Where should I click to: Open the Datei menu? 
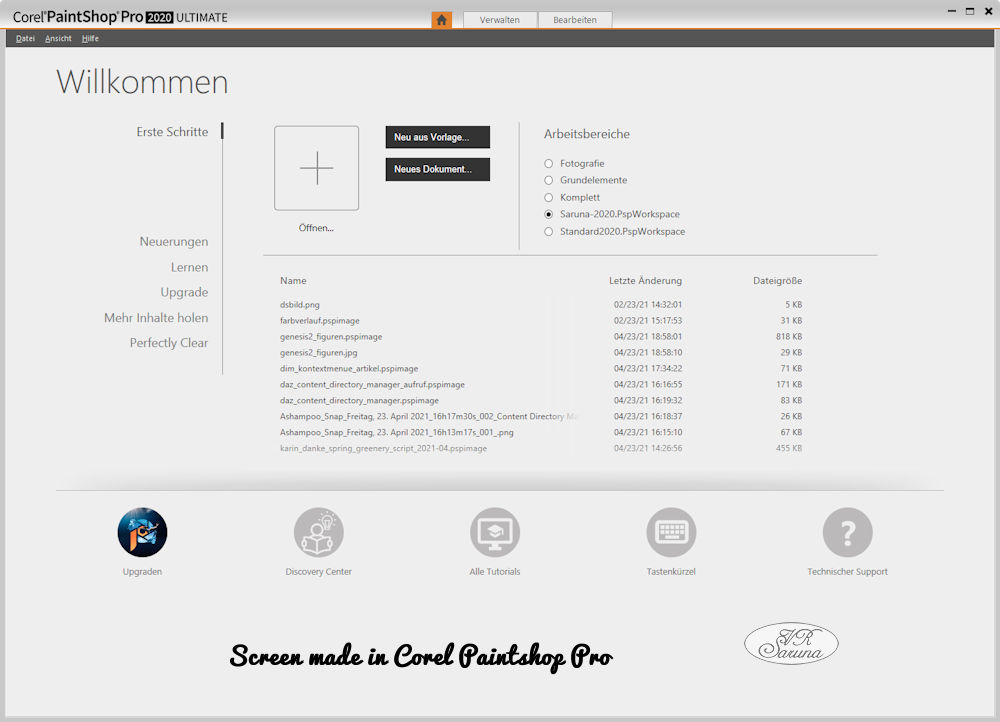coord(26,38)
